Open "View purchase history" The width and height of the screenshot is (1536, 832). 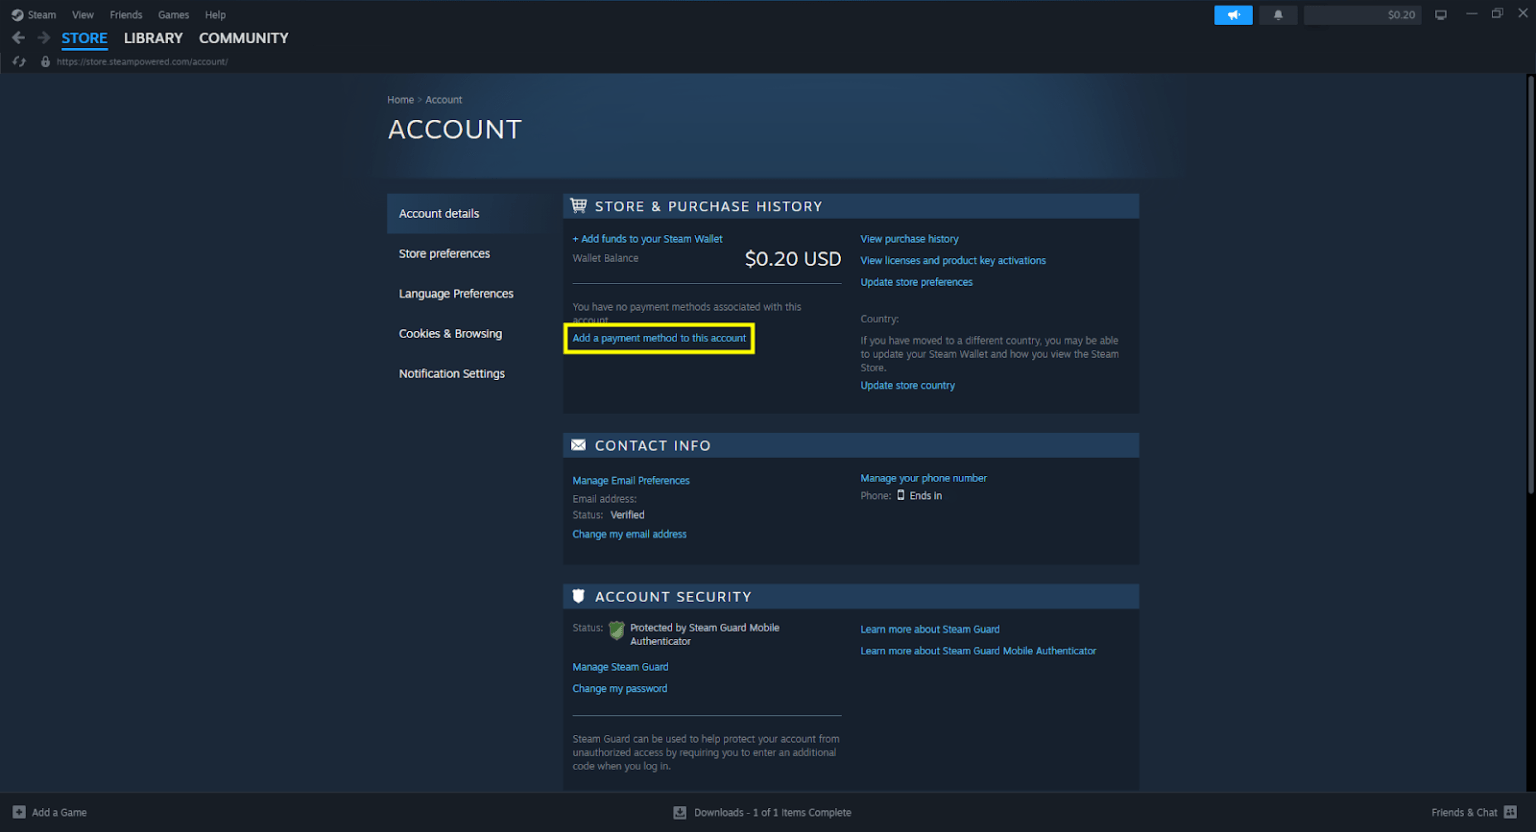coord(909,239)
